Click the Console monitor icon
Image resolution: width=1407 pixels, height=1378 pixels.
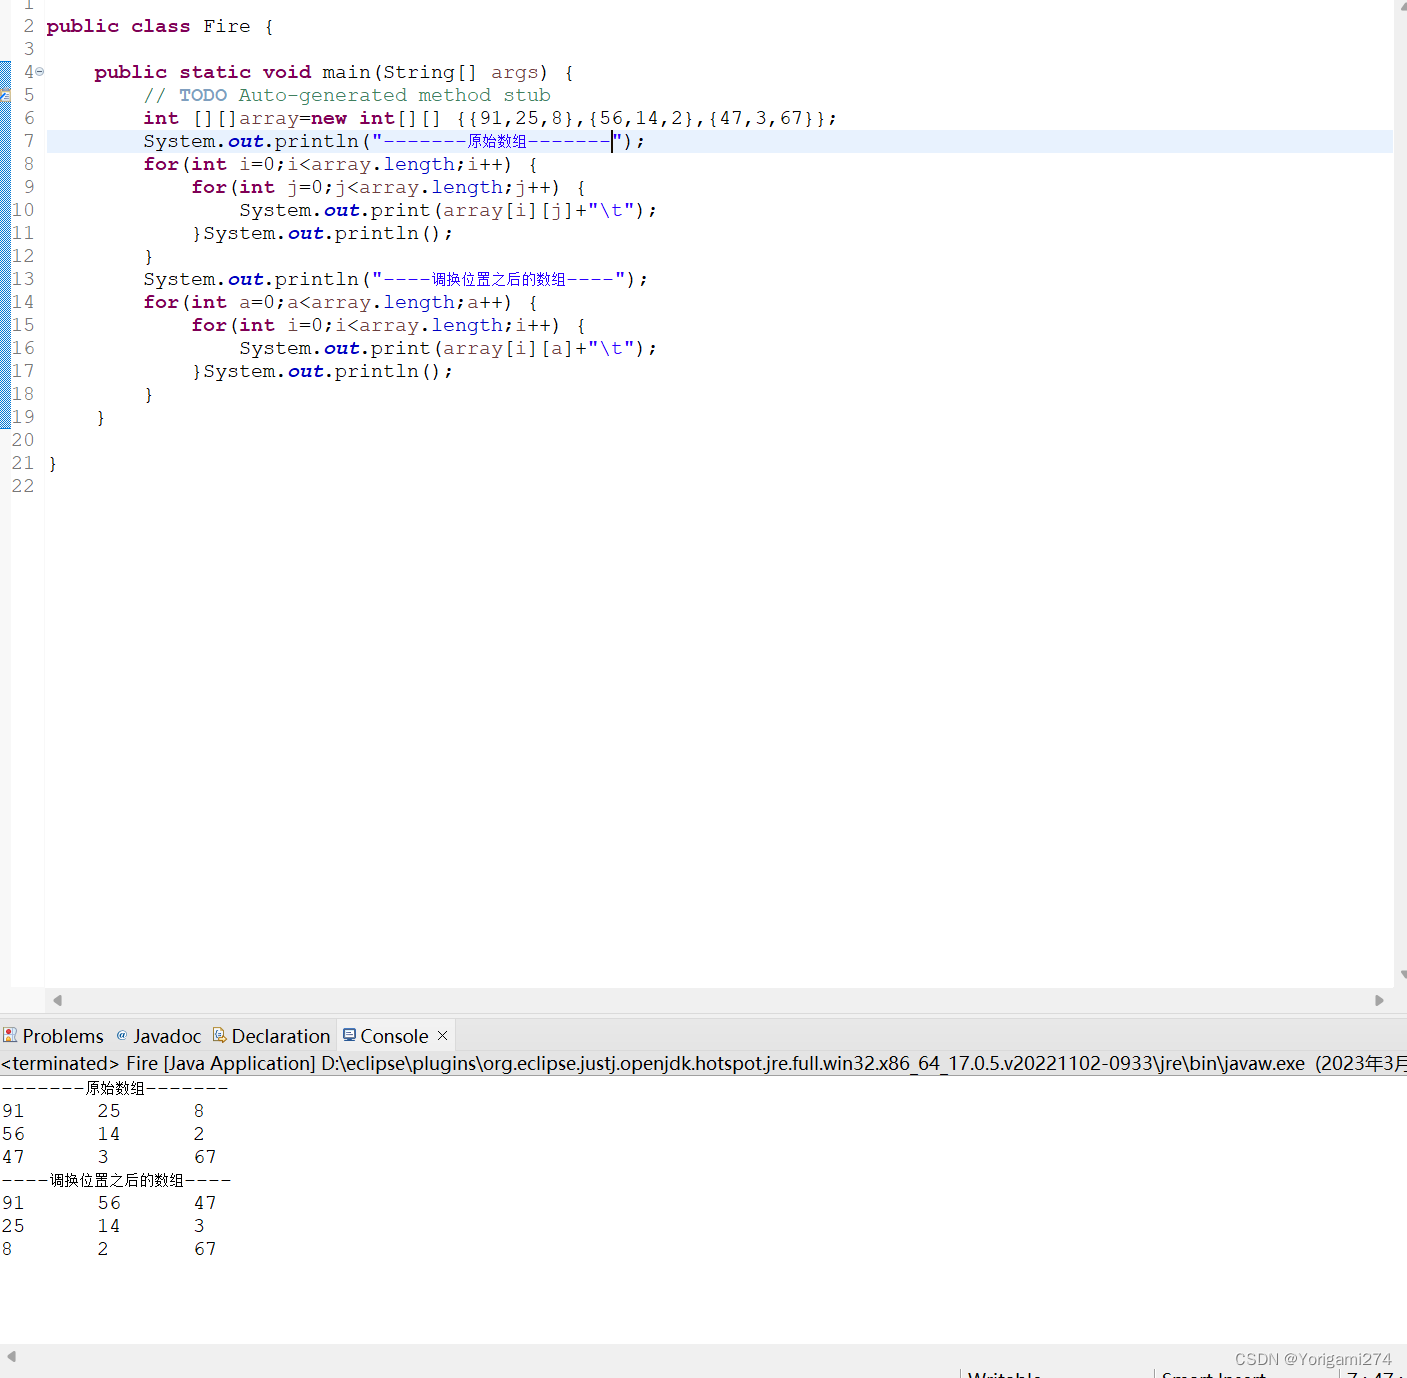tap(349, 1035)
